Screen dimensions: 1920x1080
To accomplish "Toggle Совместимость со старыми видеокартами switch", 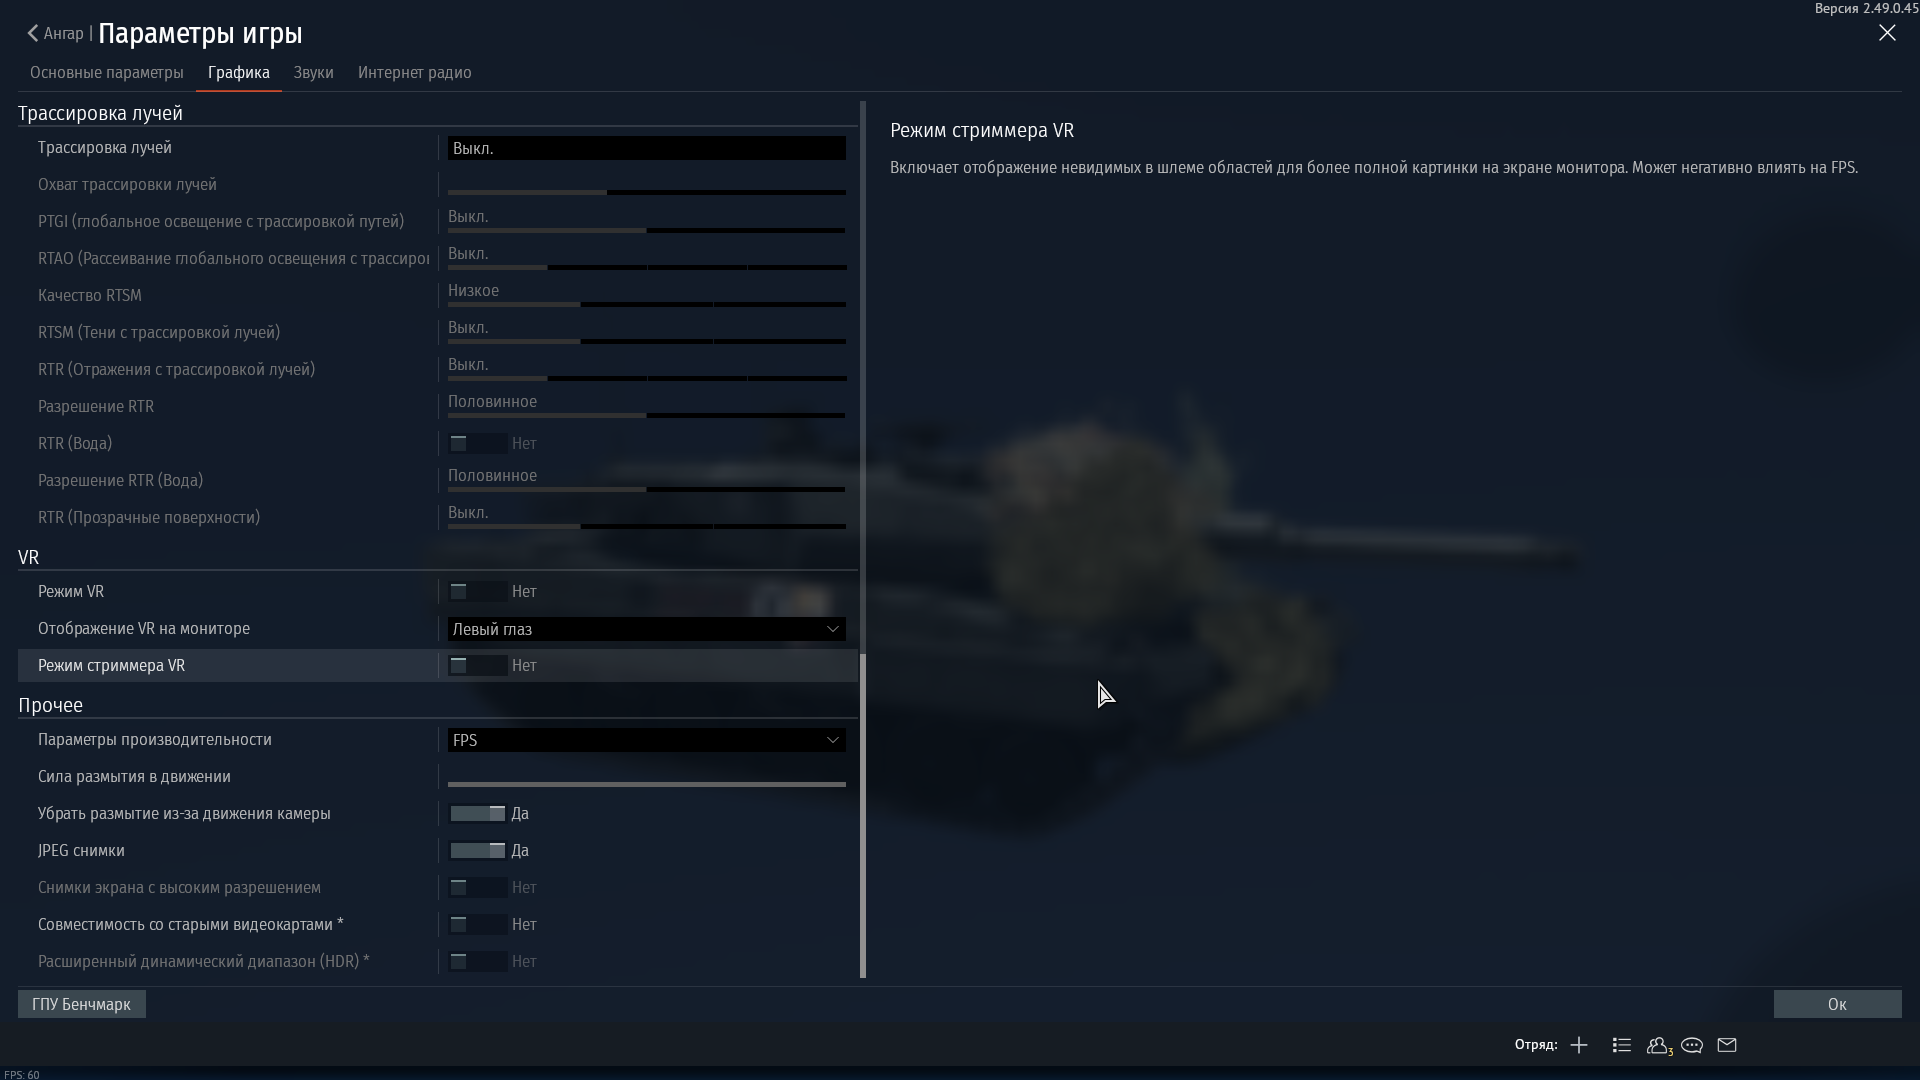I will click(x=477, y=925).
